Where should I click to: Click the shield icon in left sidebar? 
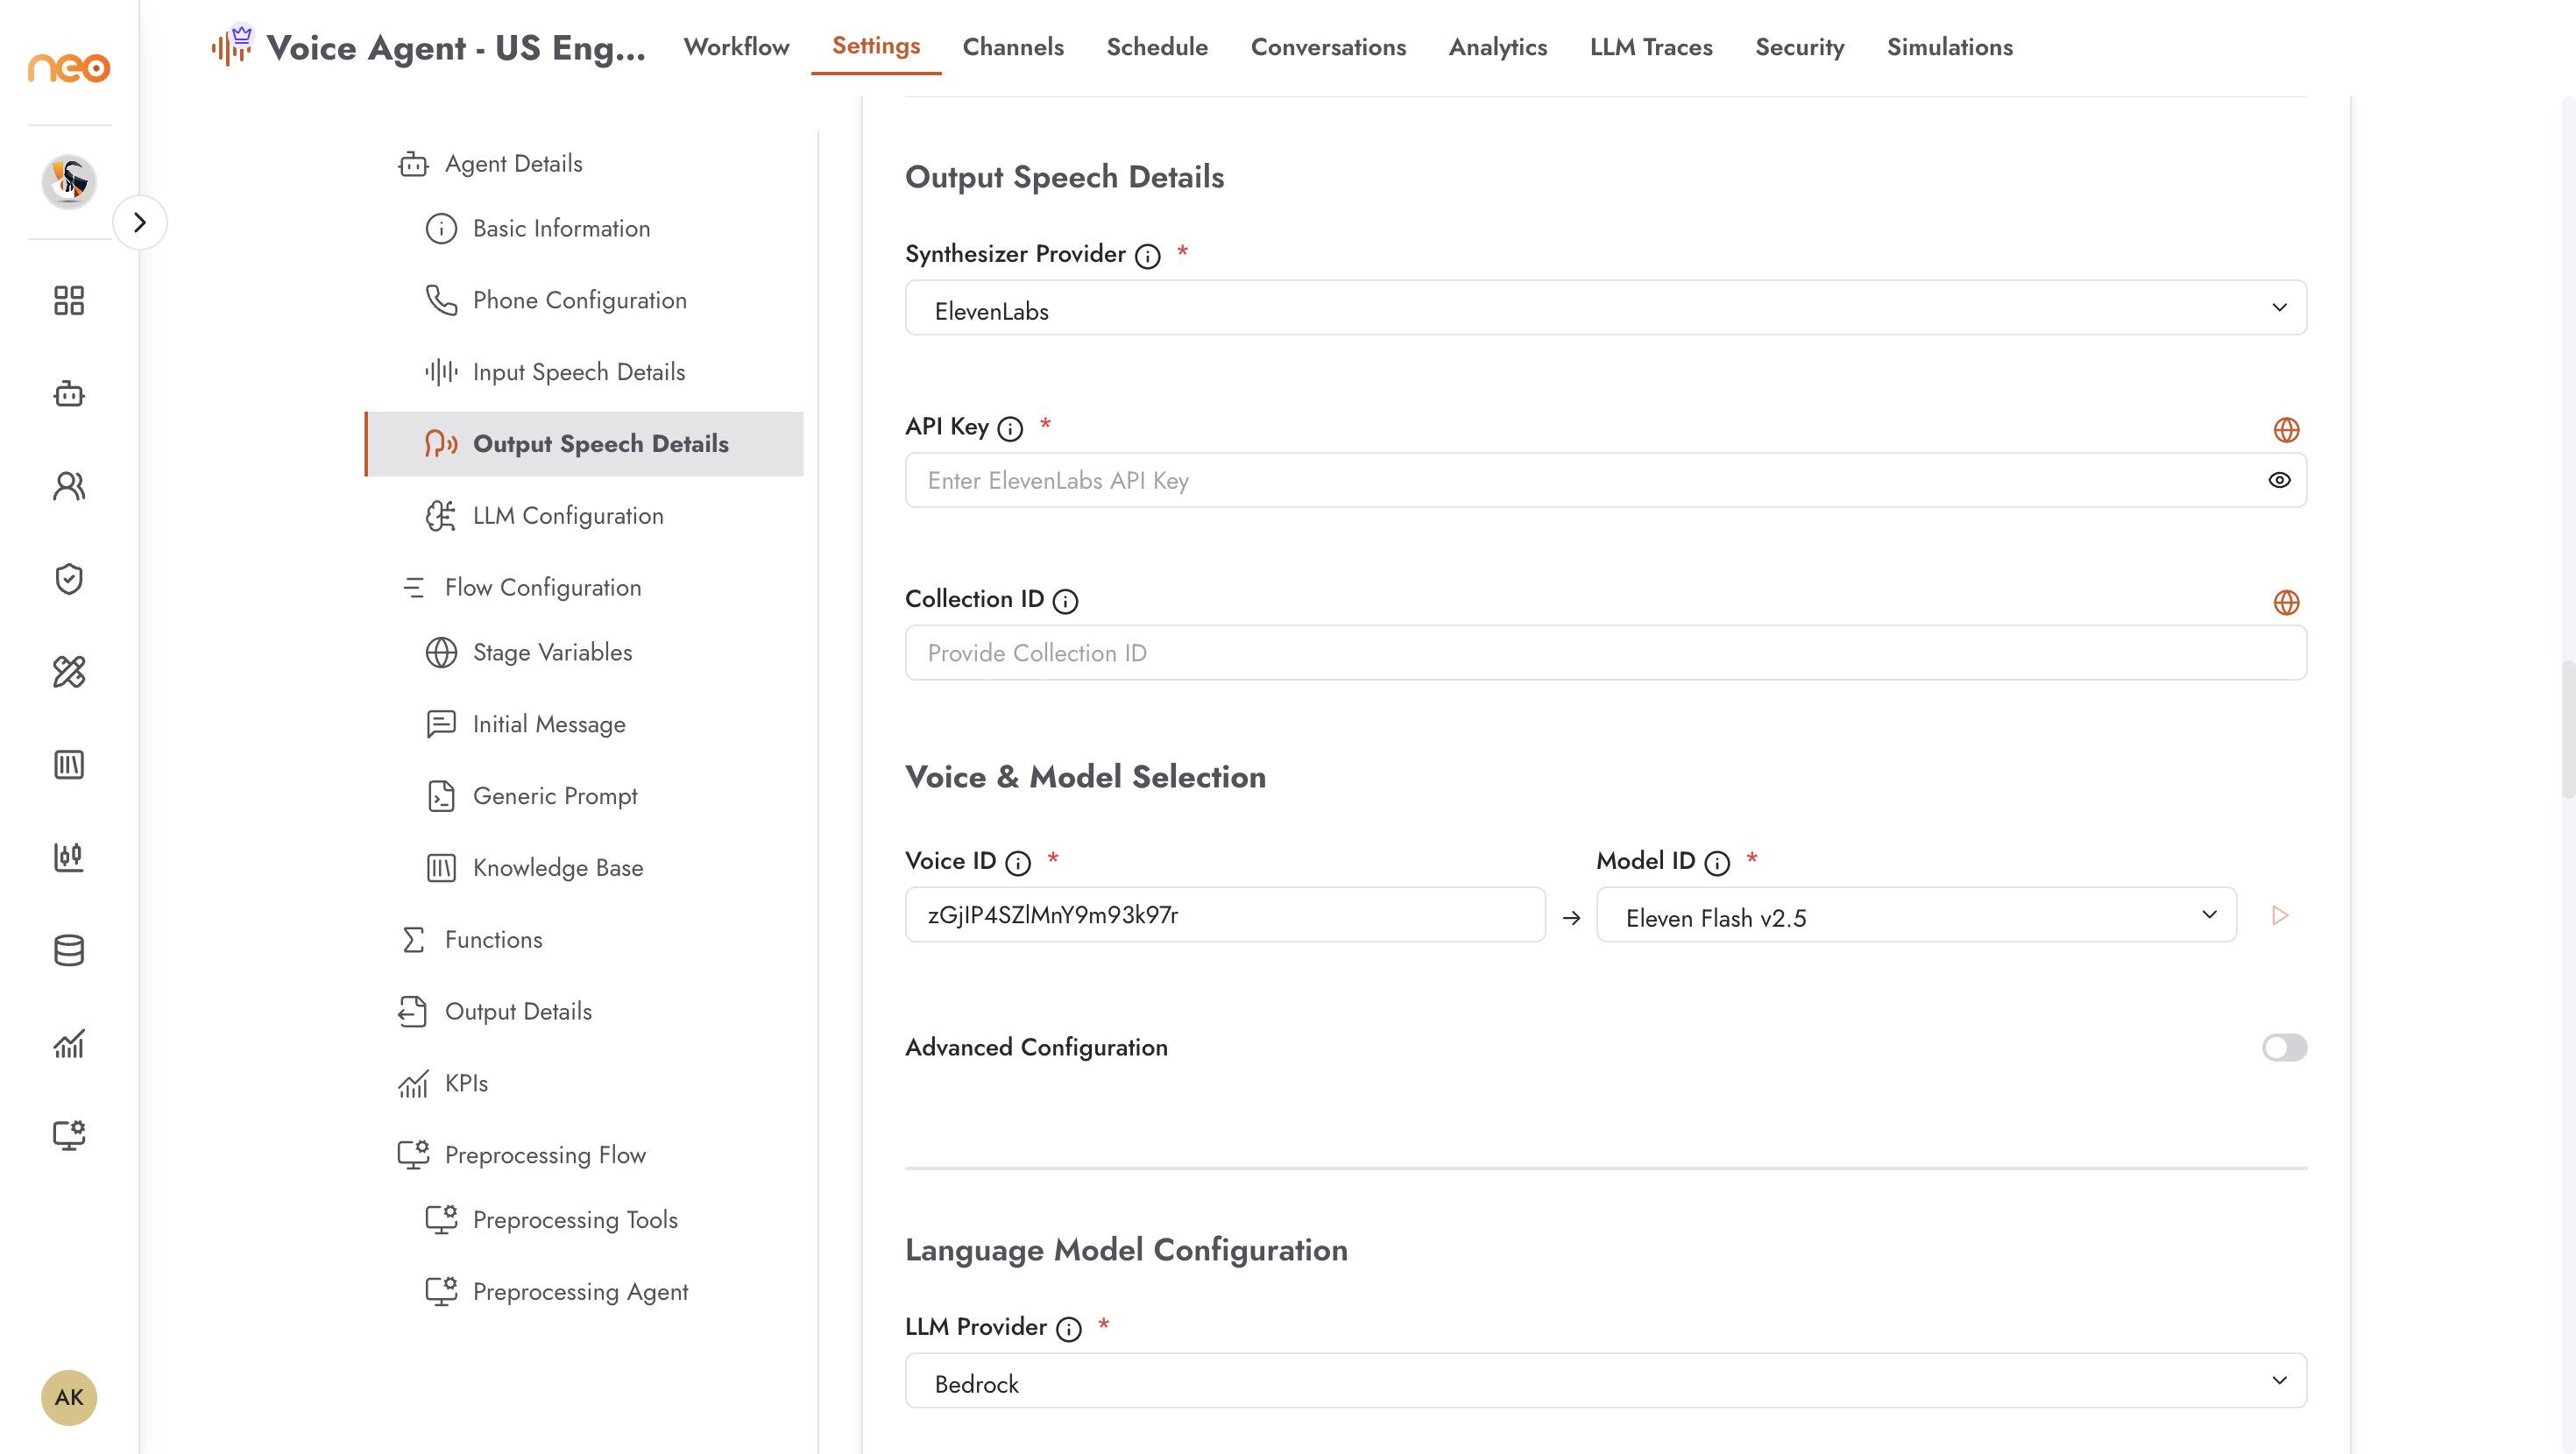[x=69, y=579]
